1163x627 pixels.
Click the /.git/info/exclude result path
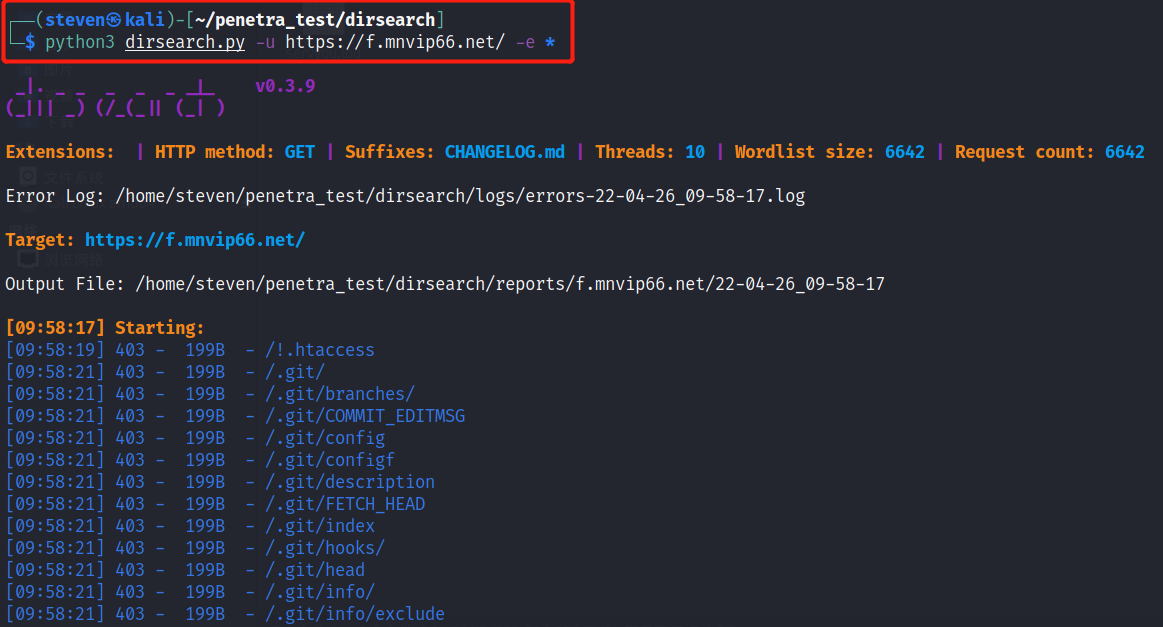pos(355,614)
